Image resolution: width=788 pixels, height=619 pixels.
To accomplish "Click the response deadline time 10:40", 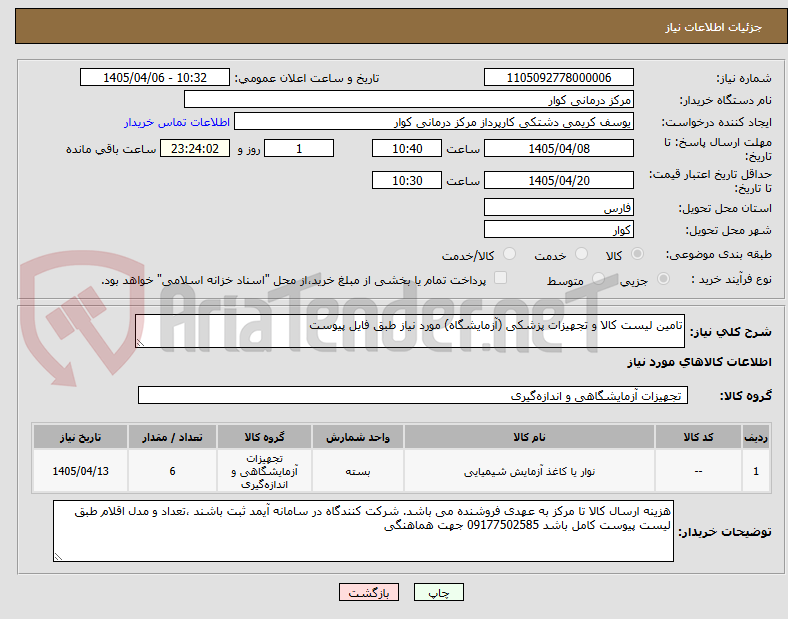I will coord(407,148).
